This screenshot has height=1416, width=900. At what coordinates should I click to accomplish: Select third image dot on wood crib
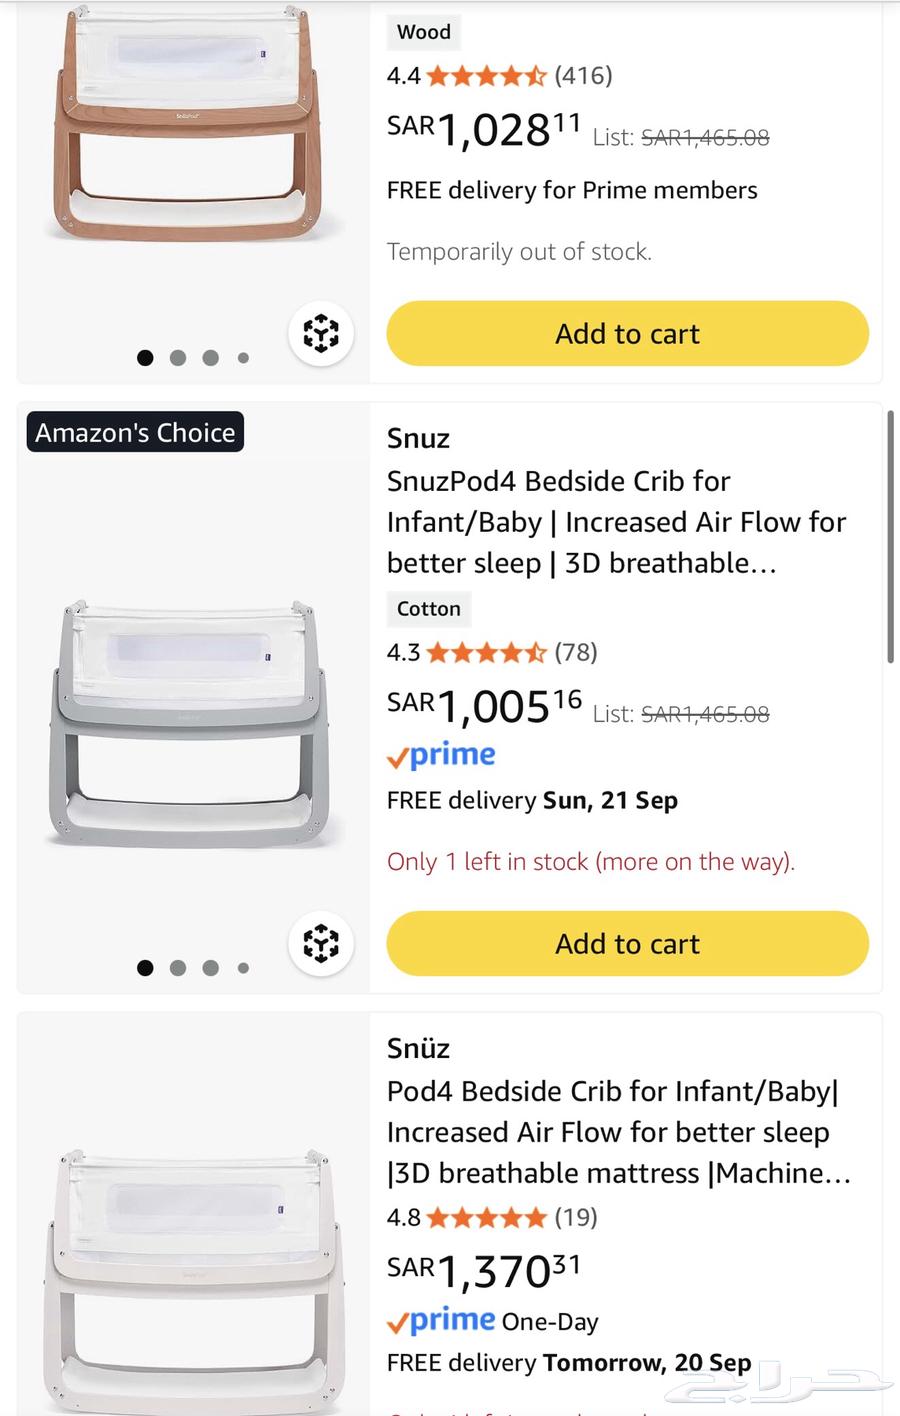point(210,358)
